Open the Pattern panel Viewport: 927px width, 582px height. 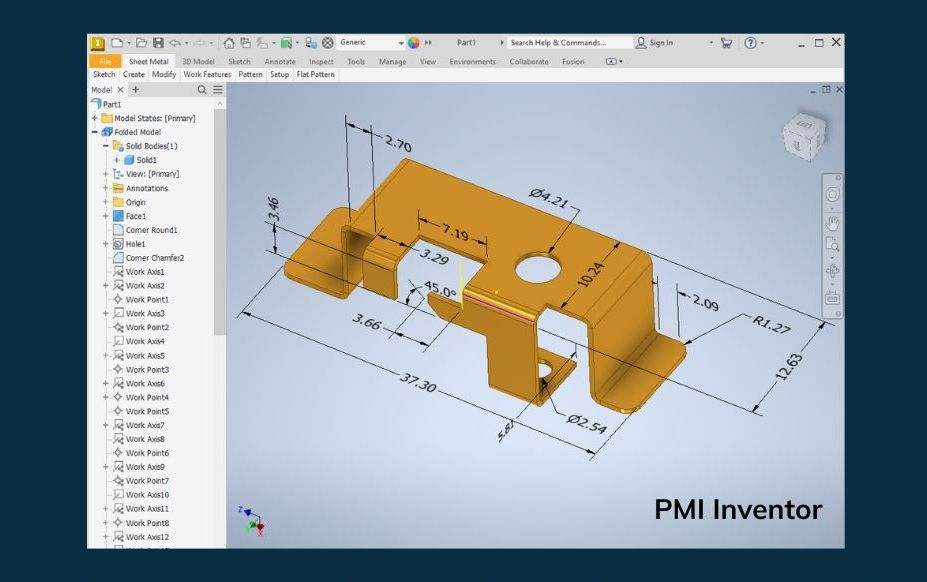pyautogui.click(x=250, y=75)
